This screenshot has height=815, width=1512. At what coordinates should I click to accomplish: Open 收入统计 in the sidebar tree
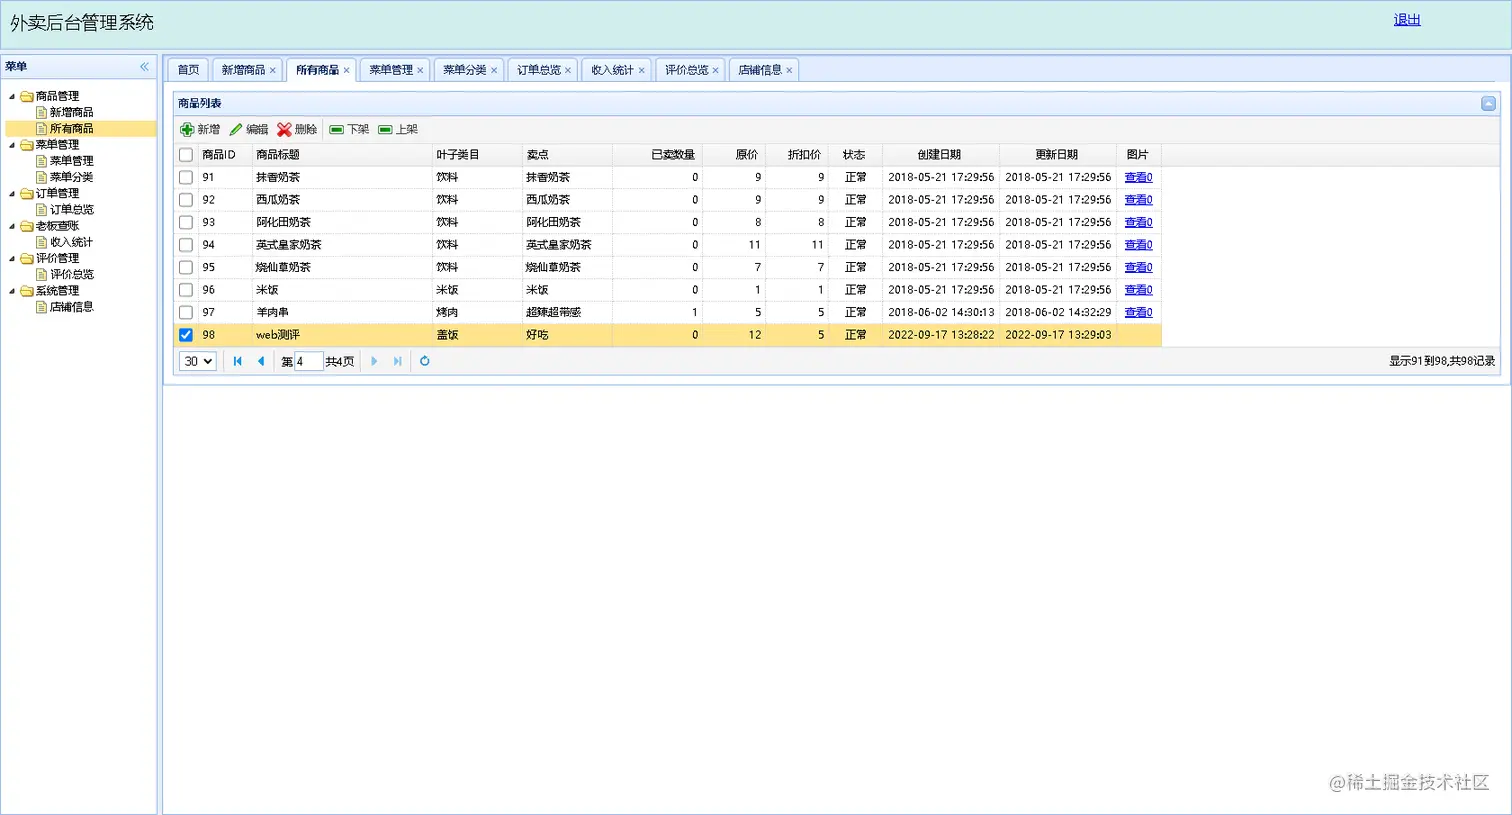71,242
